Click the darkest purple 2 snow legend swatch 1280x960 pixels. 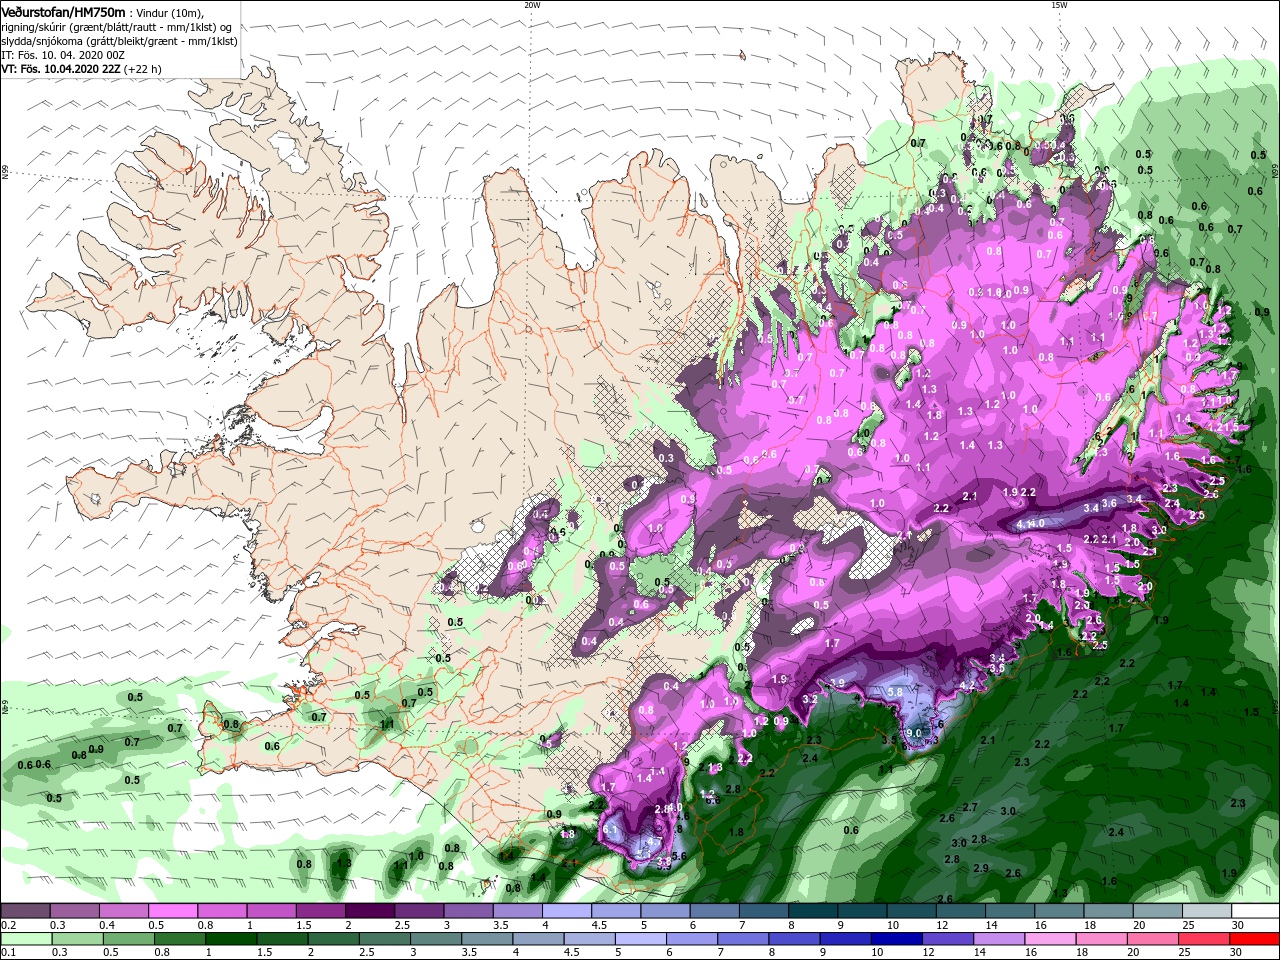[x=369, y=911]
